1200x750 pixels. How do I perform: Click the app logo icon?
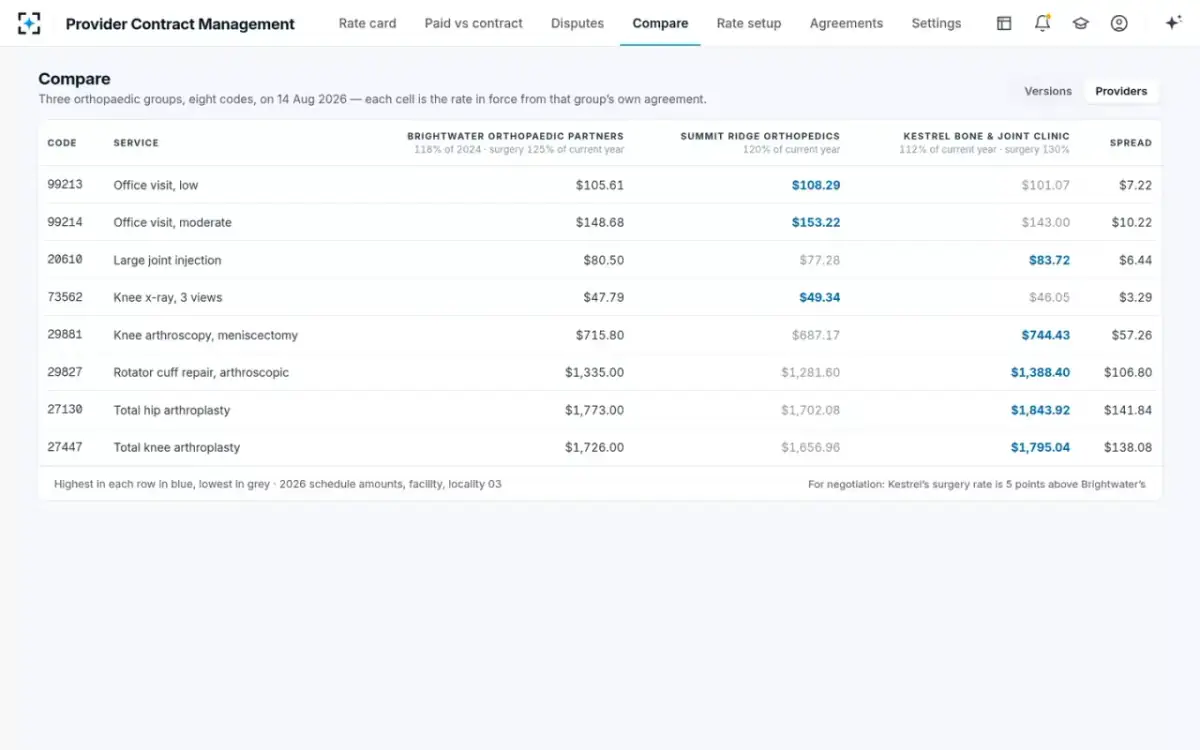[30, 23]
